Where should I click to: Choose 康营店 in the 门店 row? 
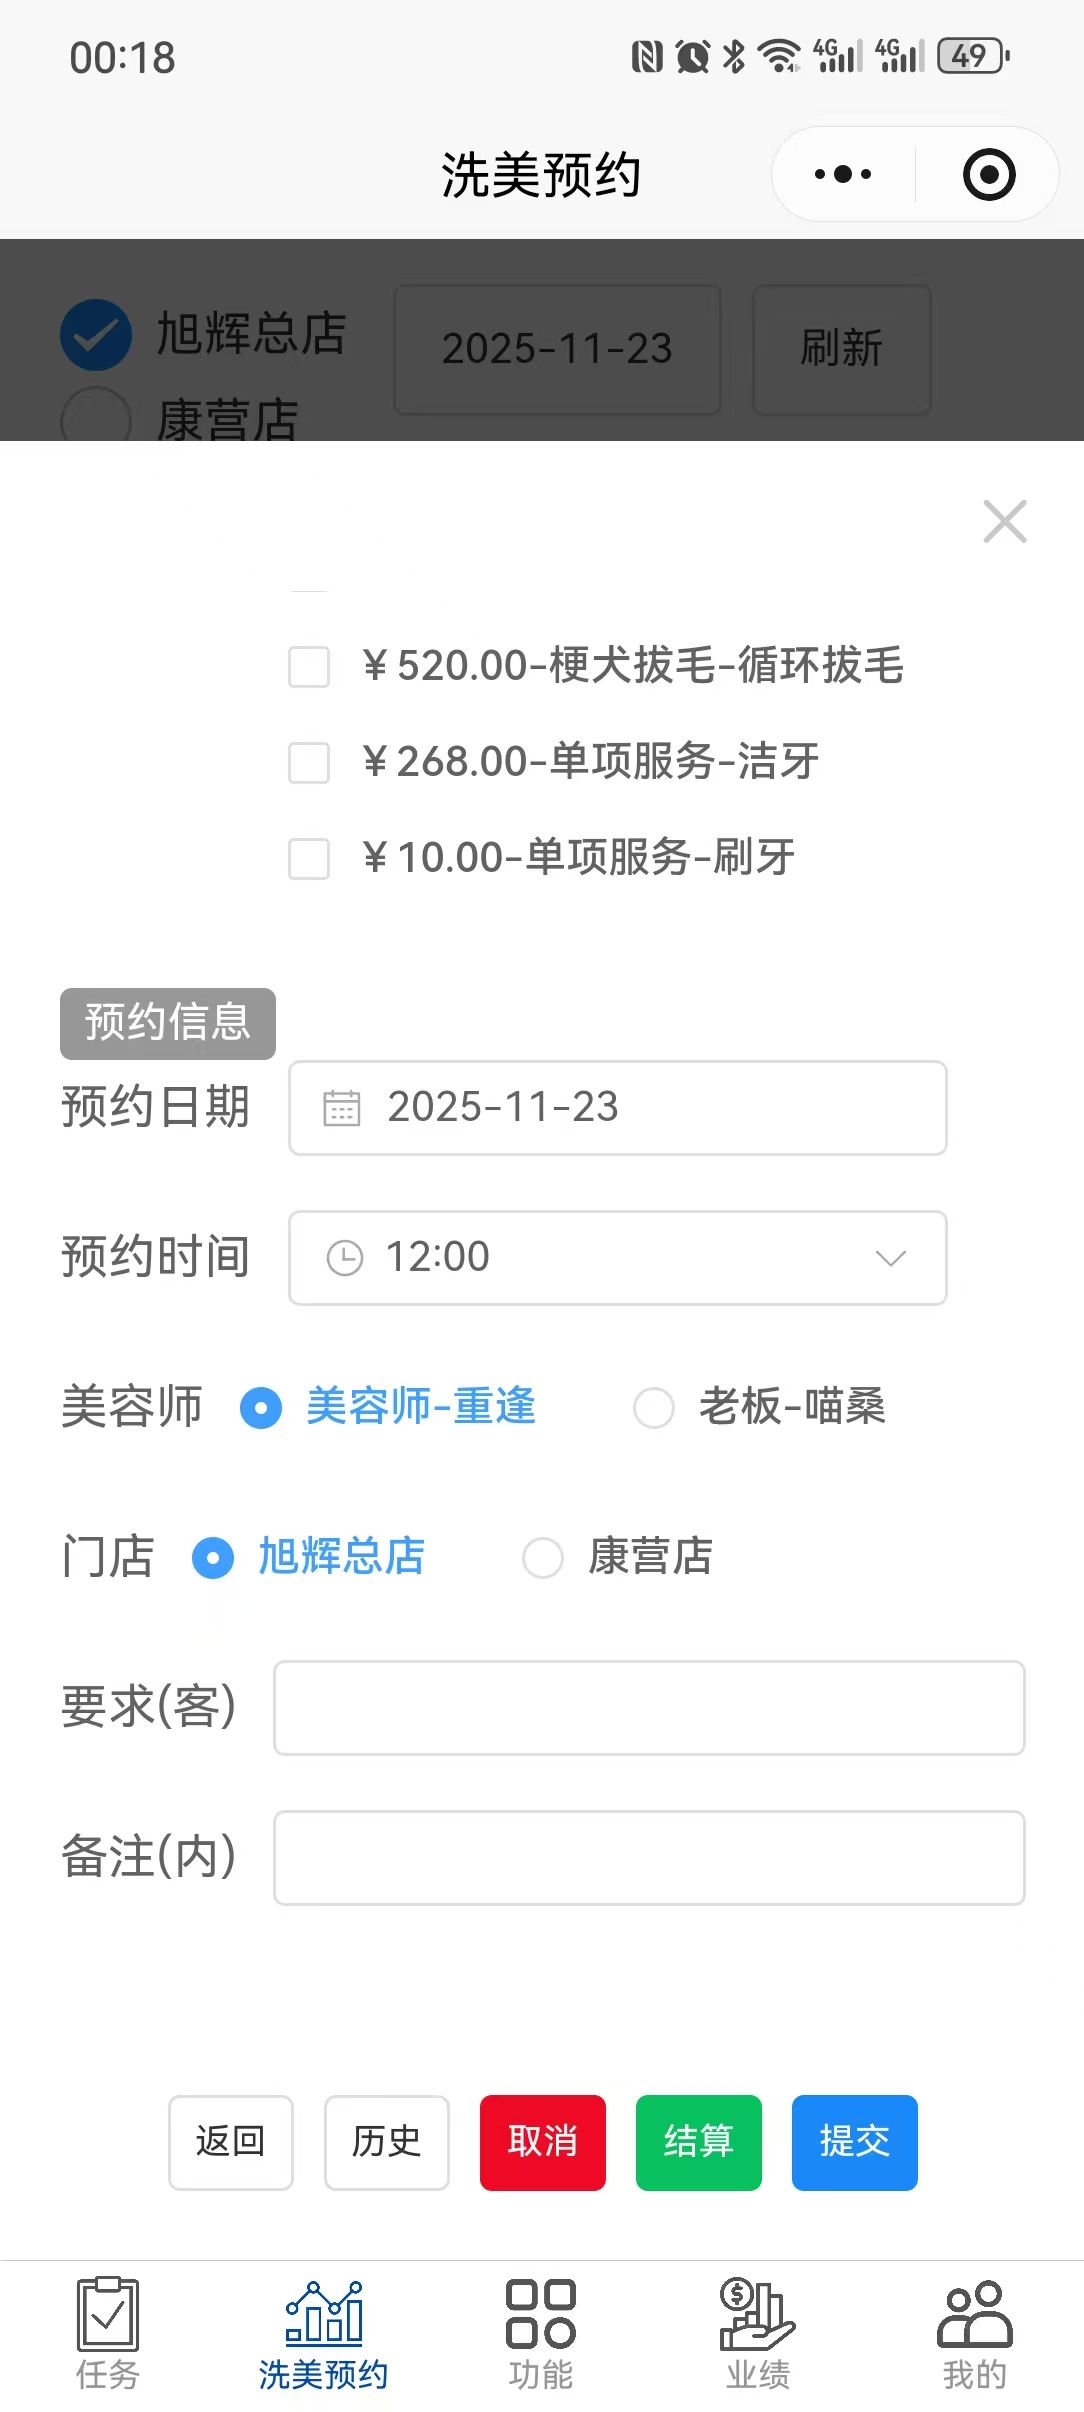point(543,1558)
